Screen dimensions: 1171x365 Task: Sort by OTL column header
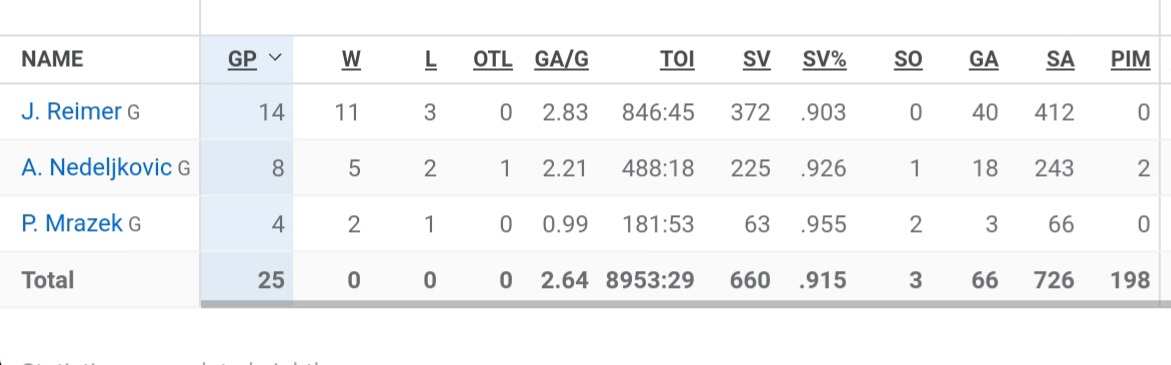point(493,59)
